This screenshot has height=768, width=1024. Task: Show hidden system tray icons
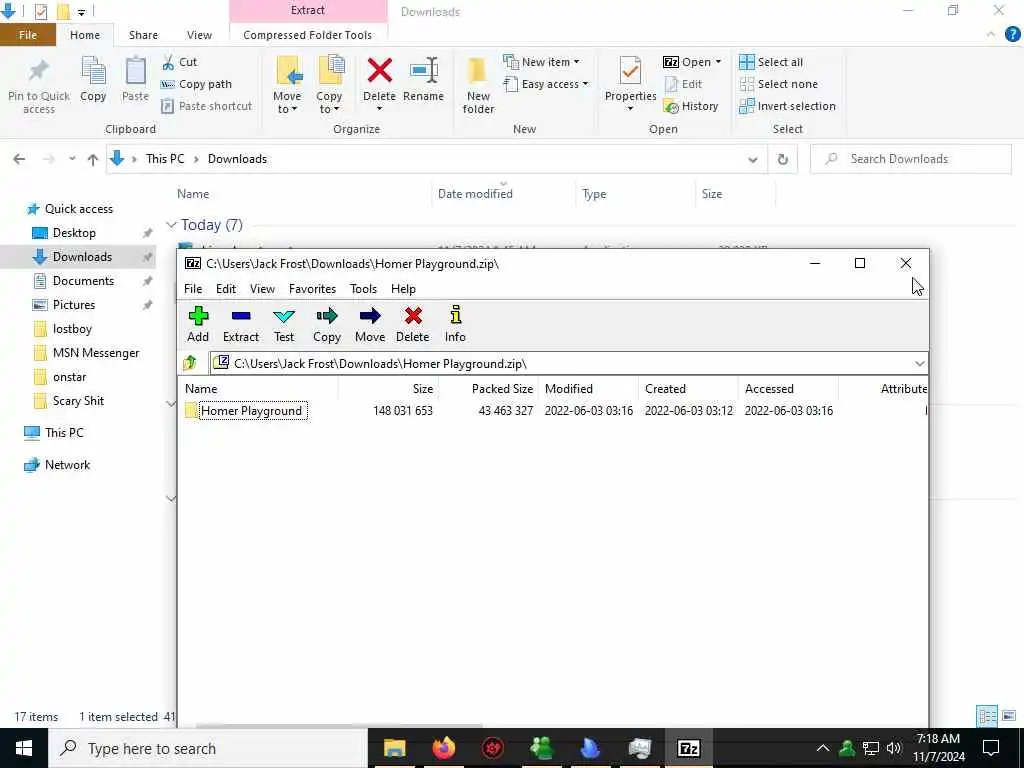pyautogui.click(x=823, y=748)
